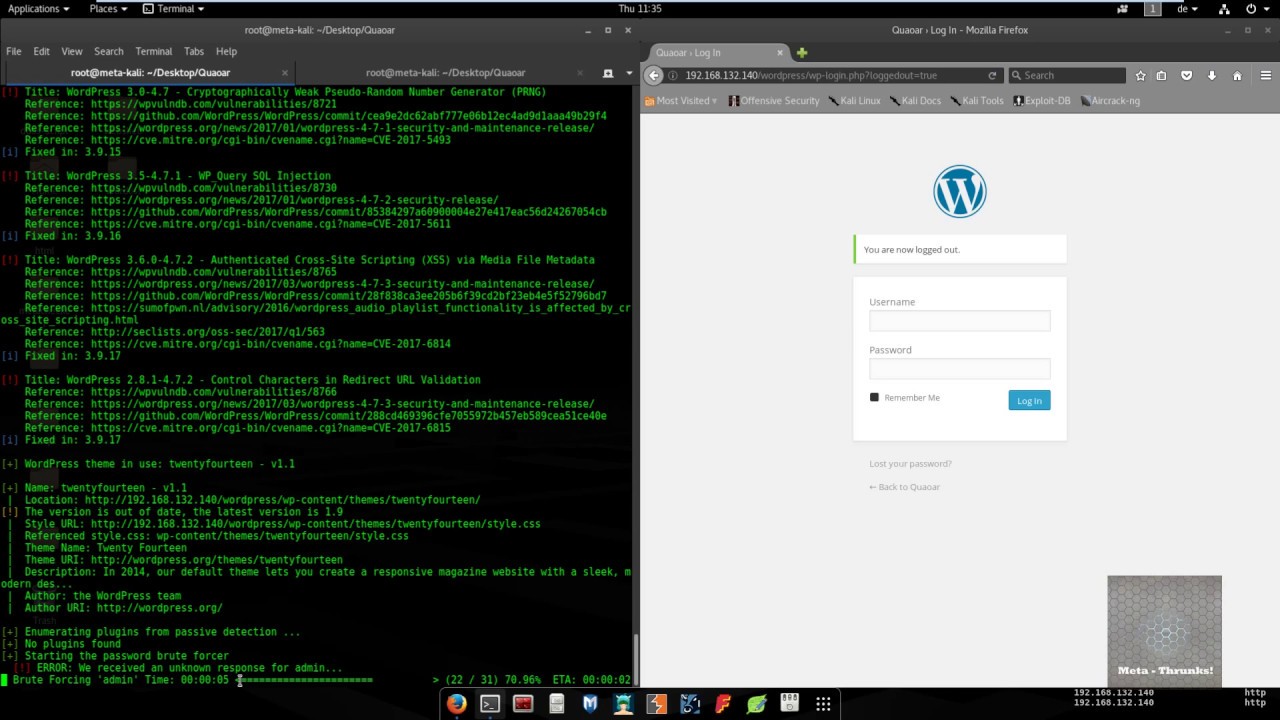Open the green Leafpad icon in dock
The width and height of the screenshot is (1280, 720).
click(756, 704)
